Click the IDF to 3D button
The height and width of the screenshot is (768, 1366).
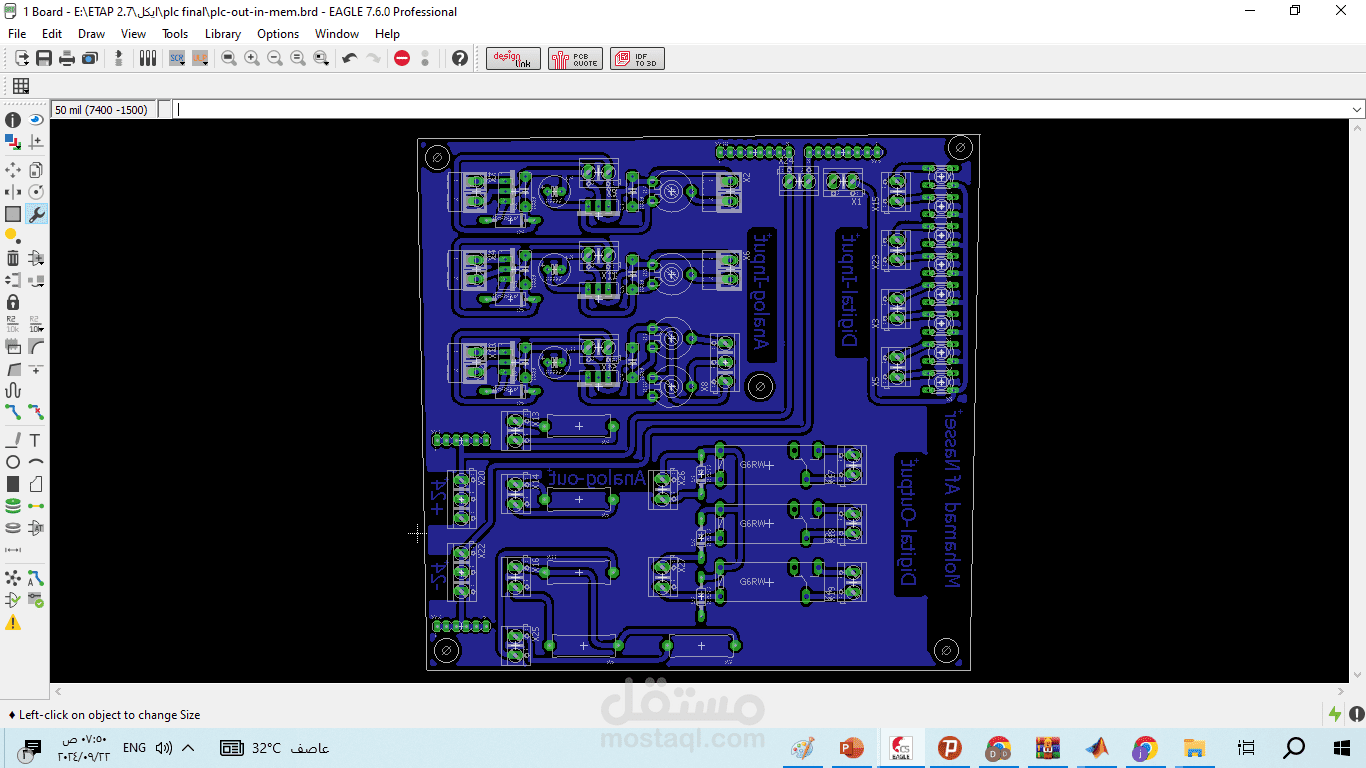point(637,59)
